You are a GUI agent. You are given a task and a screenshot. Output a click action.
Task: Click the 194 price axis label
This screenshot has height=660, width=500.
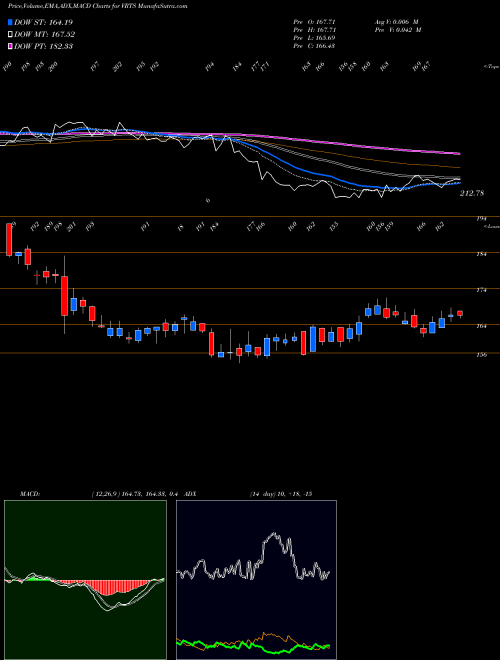click(x=482, y=218)
